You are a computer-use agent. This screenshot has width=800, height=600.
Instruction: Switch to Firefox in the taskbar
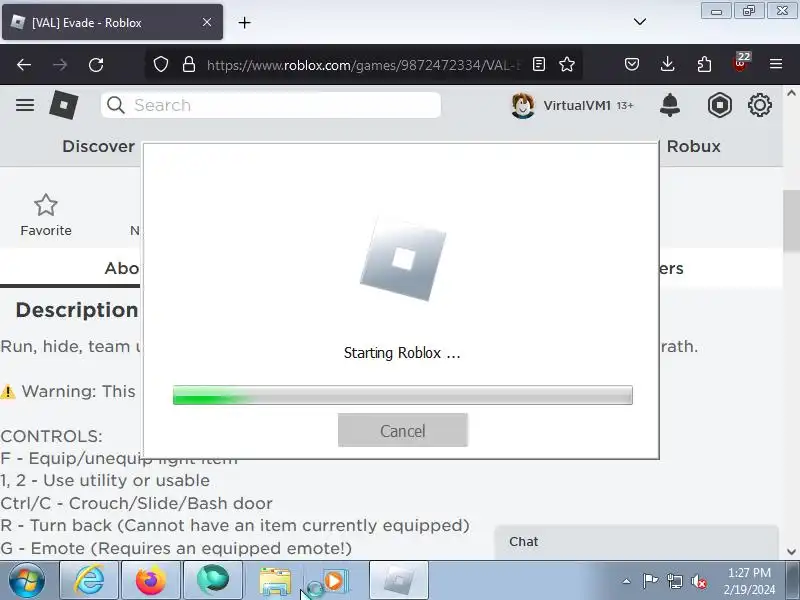pos(151,581)
